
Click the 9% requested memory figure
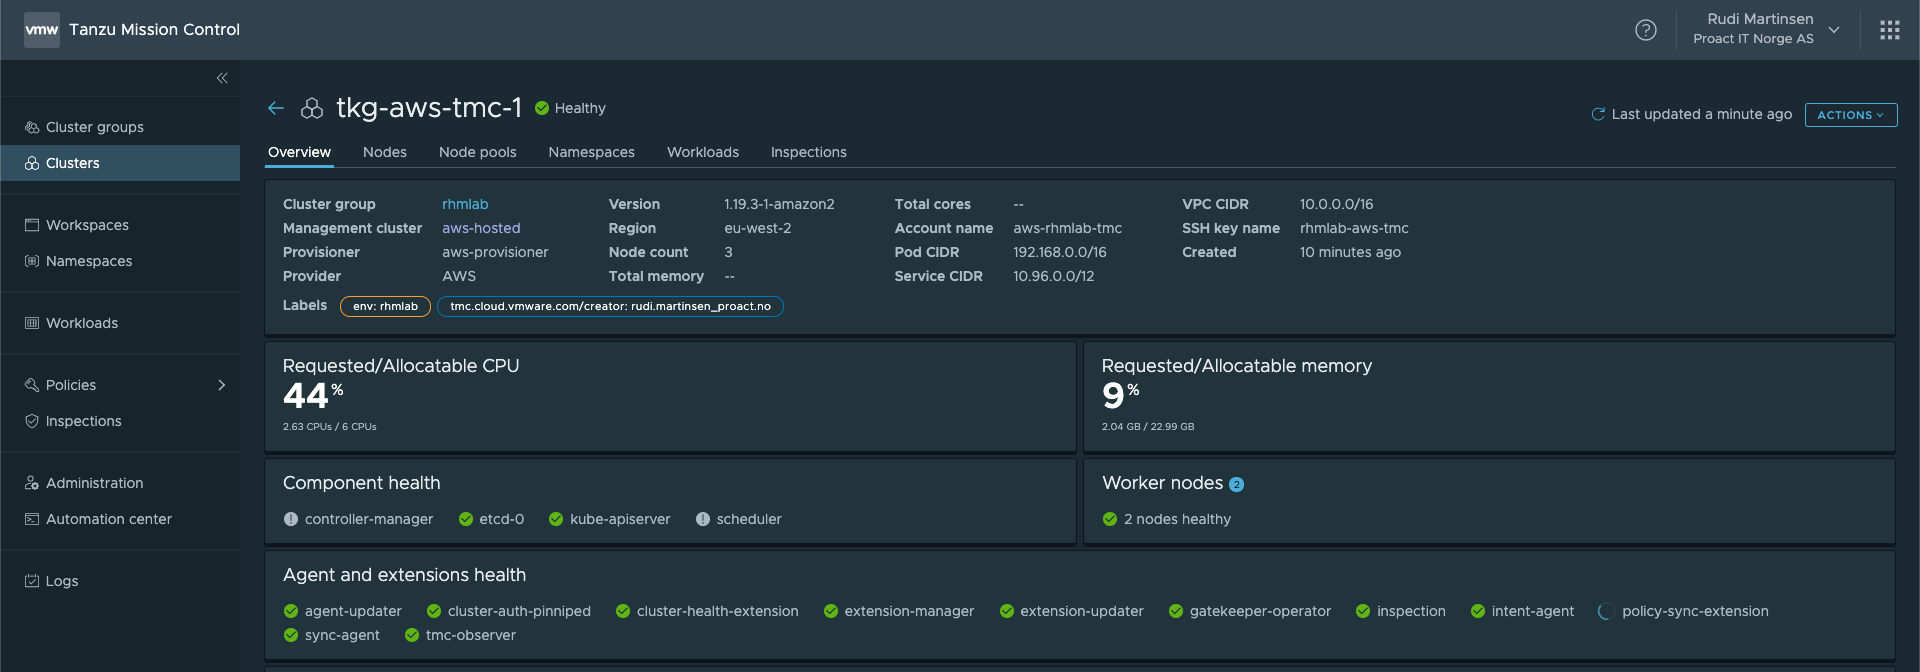coord(1121,396)
